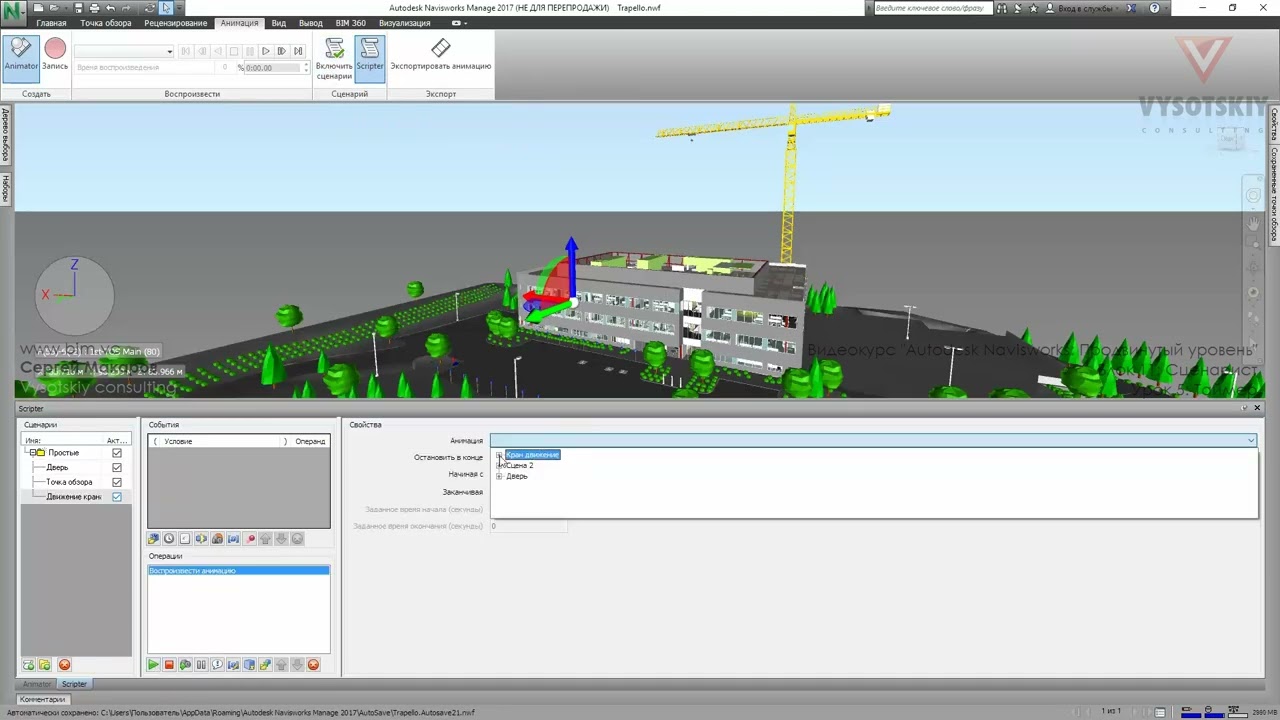Click the Play button in Воспроизвести panel
This screenshot has height=720, width=1280.
pos(265,51)
